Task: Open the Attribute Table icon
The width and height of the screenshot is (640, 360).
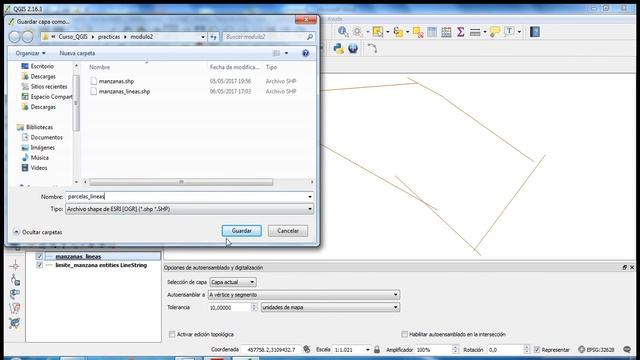Action: point(432,32)
